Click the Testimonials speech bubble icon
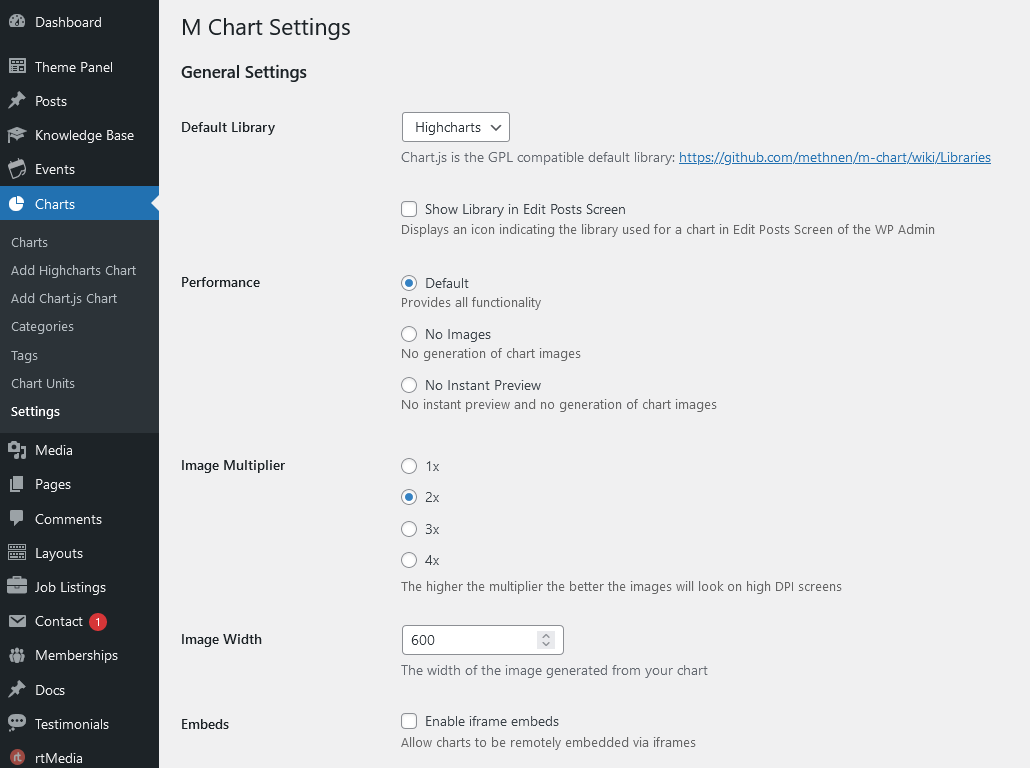 coord(17,723)
